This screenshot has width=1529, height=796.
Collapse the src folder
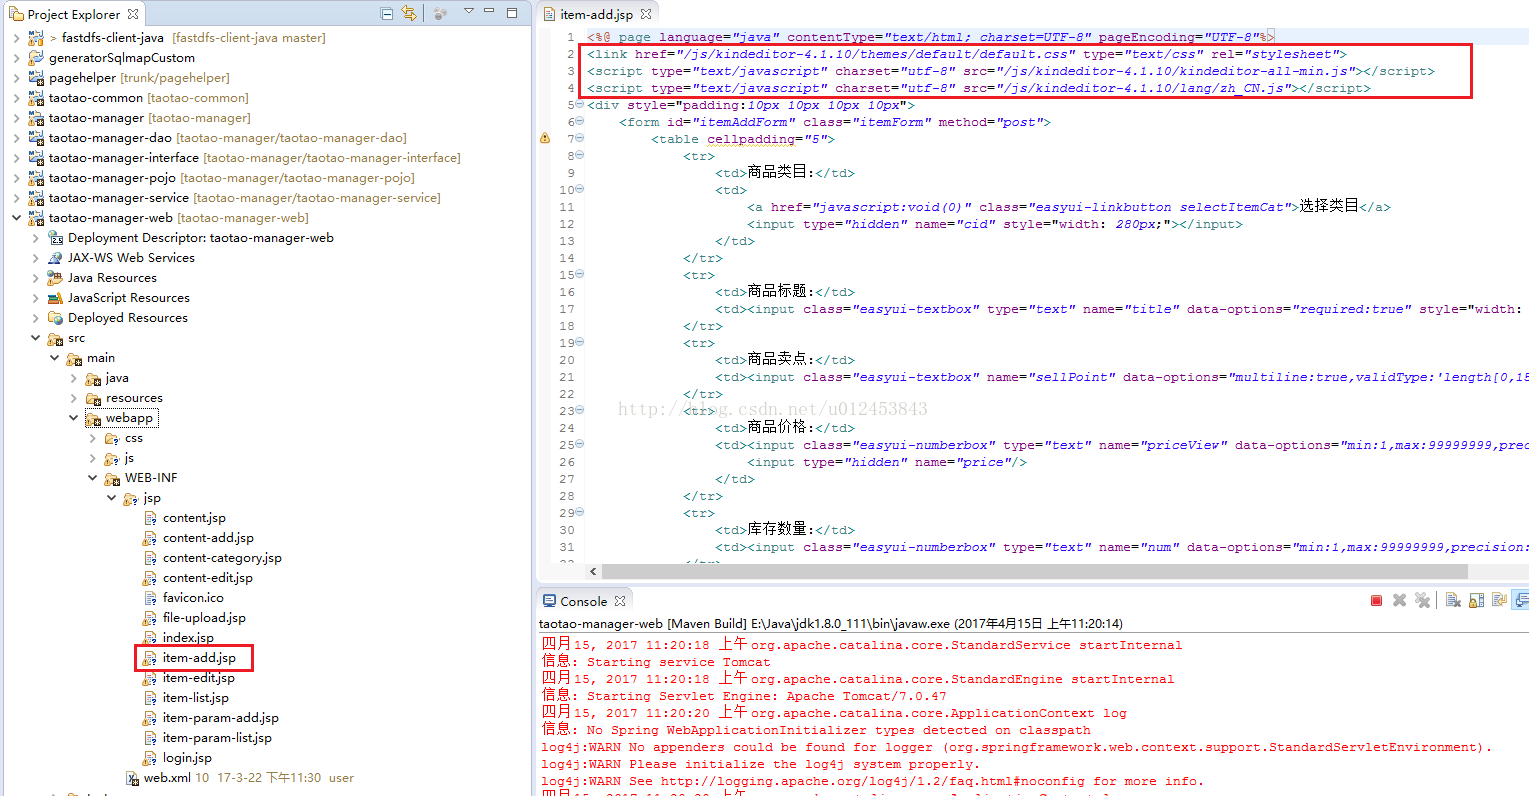[36, 338]
